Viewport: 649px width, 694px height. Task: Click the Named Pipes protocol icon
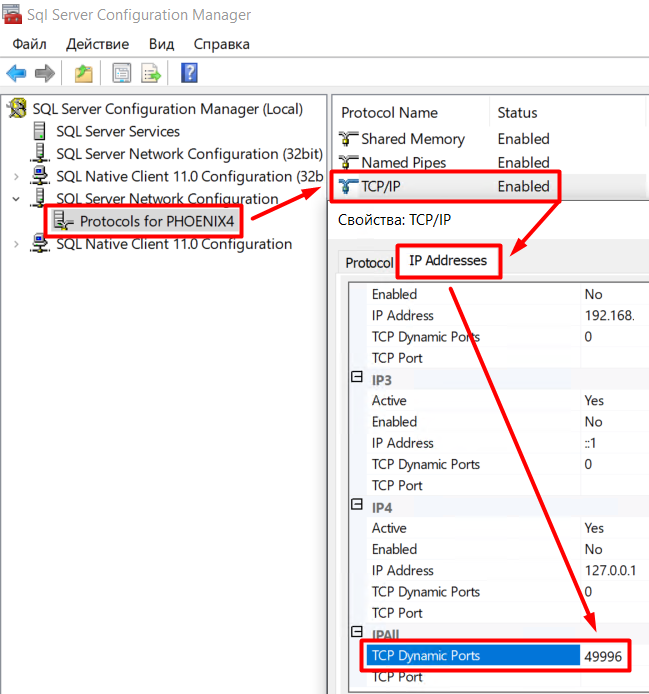click(349, 162)
